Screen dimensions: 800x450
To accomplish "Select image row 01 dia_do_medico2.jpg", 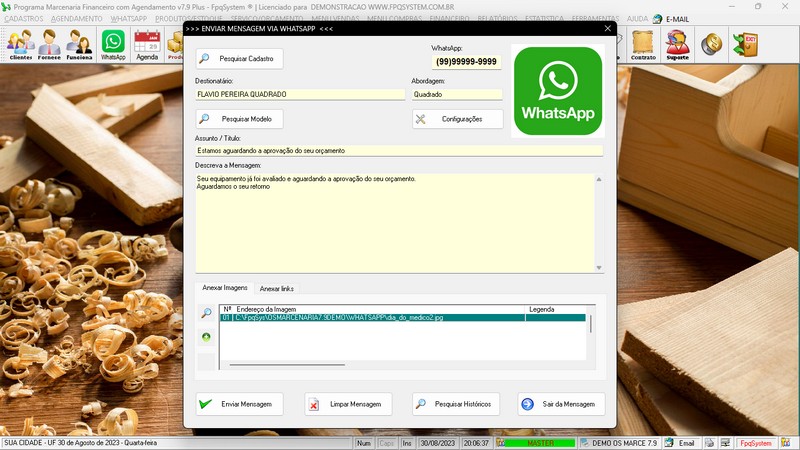I will pos(403,317).
